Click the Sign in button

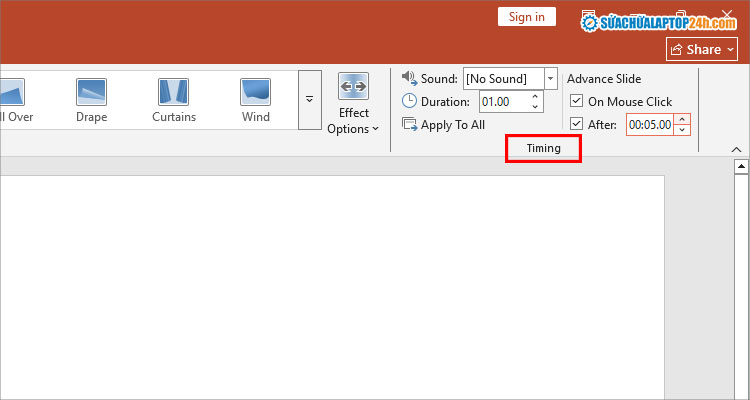527,17
